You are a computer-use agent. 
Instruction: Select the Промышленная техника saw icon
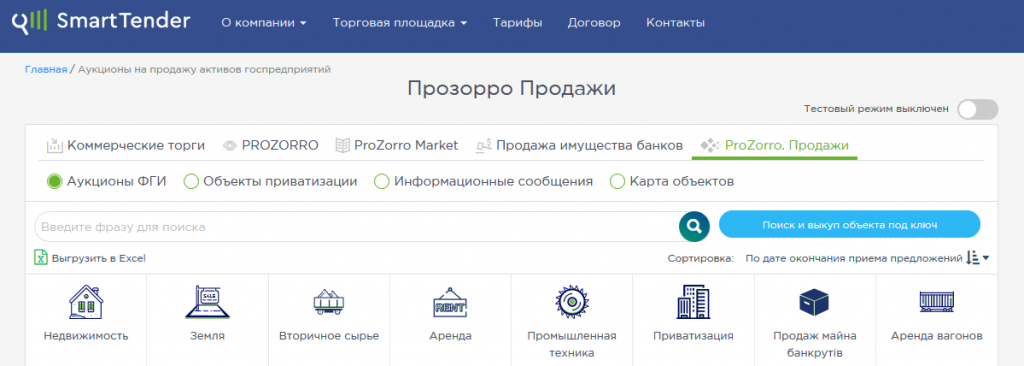572,302
